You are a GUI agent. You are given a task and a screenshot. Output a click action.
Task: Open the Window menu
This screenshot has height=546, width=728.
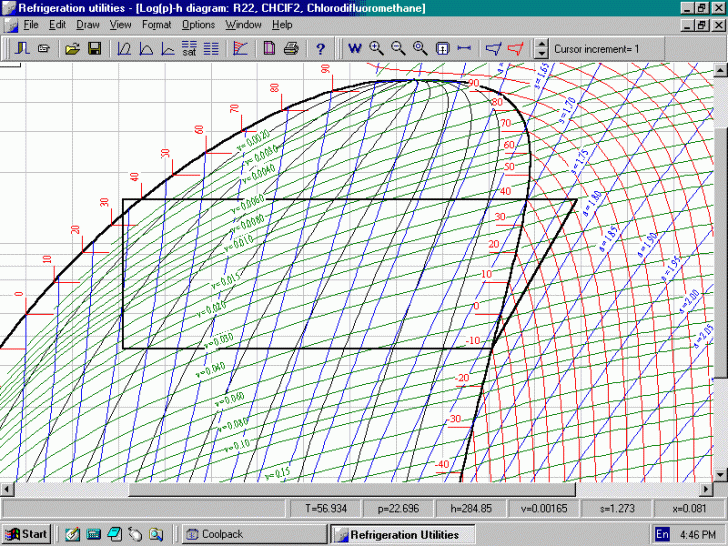pos(243,25)
